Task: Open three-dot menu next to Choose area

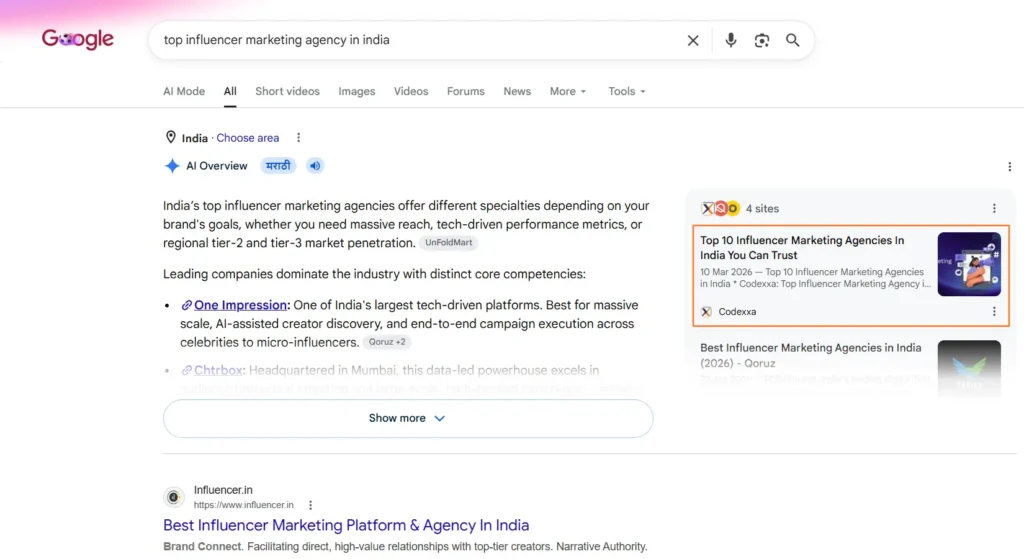Action: (298, 138)
